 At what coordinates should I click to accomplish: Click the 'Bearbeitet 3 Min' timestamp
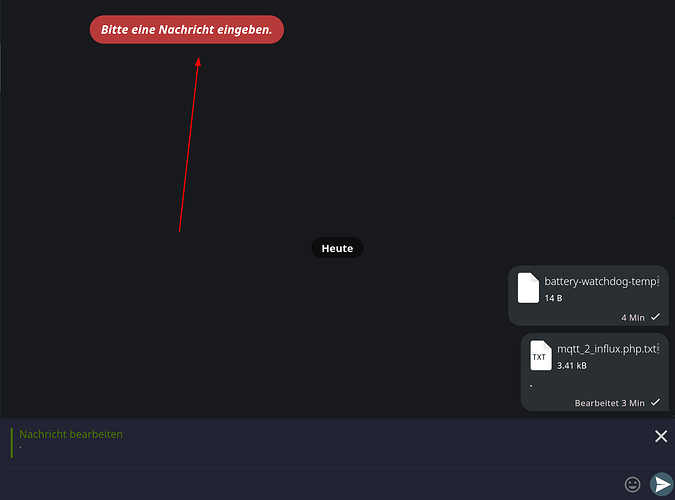pyautogui.click(x=609, y=402)
